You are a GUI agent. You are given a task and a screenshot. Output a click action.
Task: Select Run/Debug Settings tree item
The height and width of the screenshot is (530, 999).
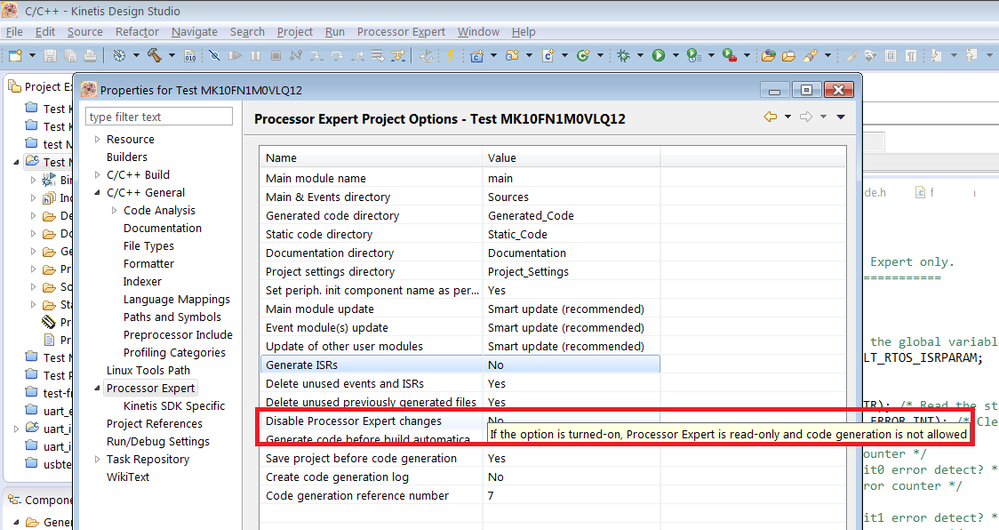point(158,441)
